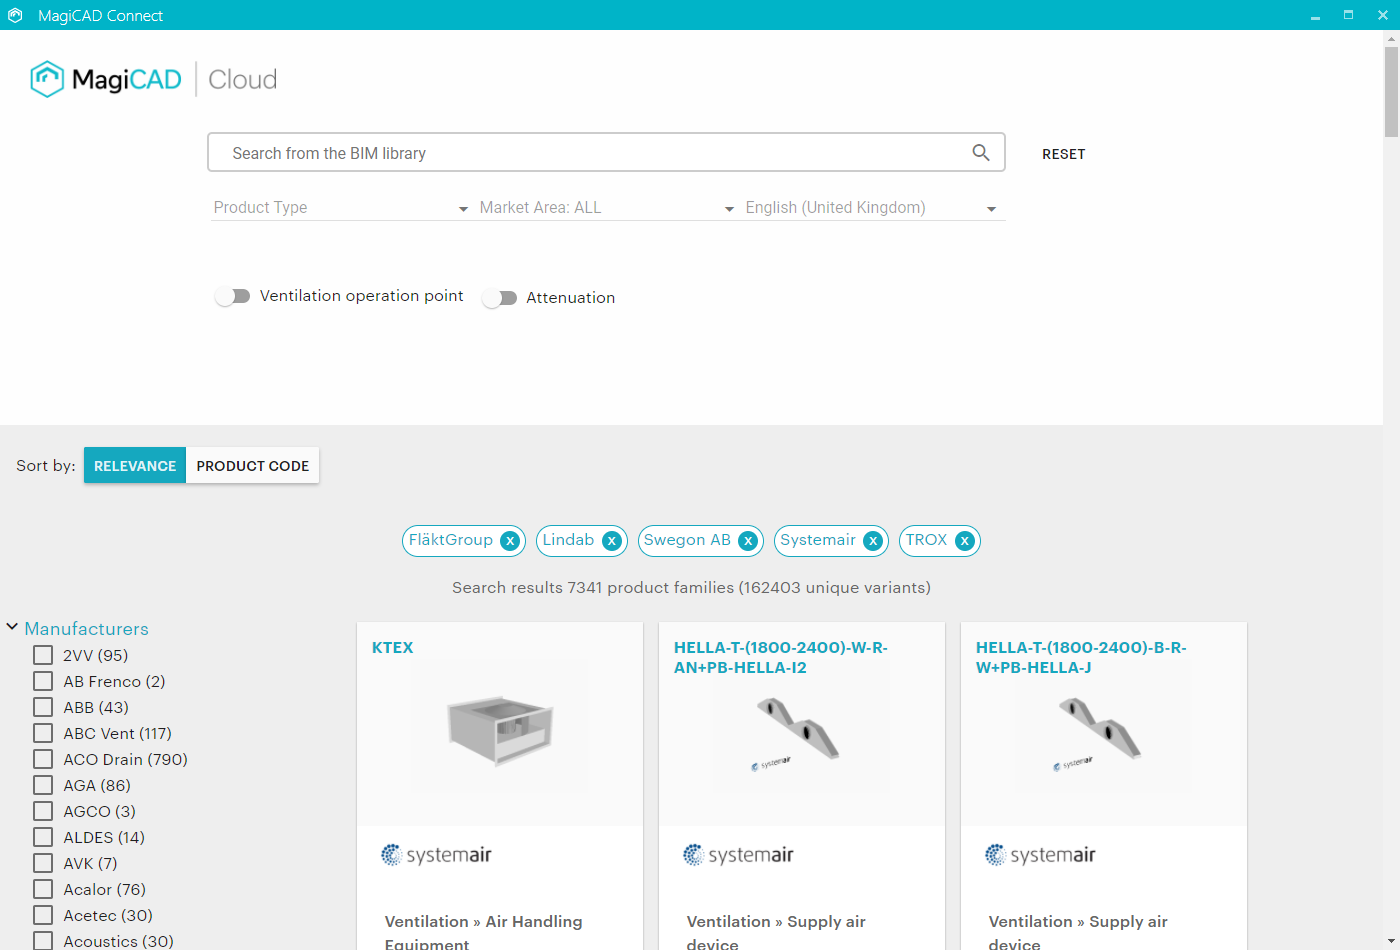Image resolution: width=1400 pixels, height=950 pixels.
Task: Open the KTEX product title link
Action: click(392, 647)
